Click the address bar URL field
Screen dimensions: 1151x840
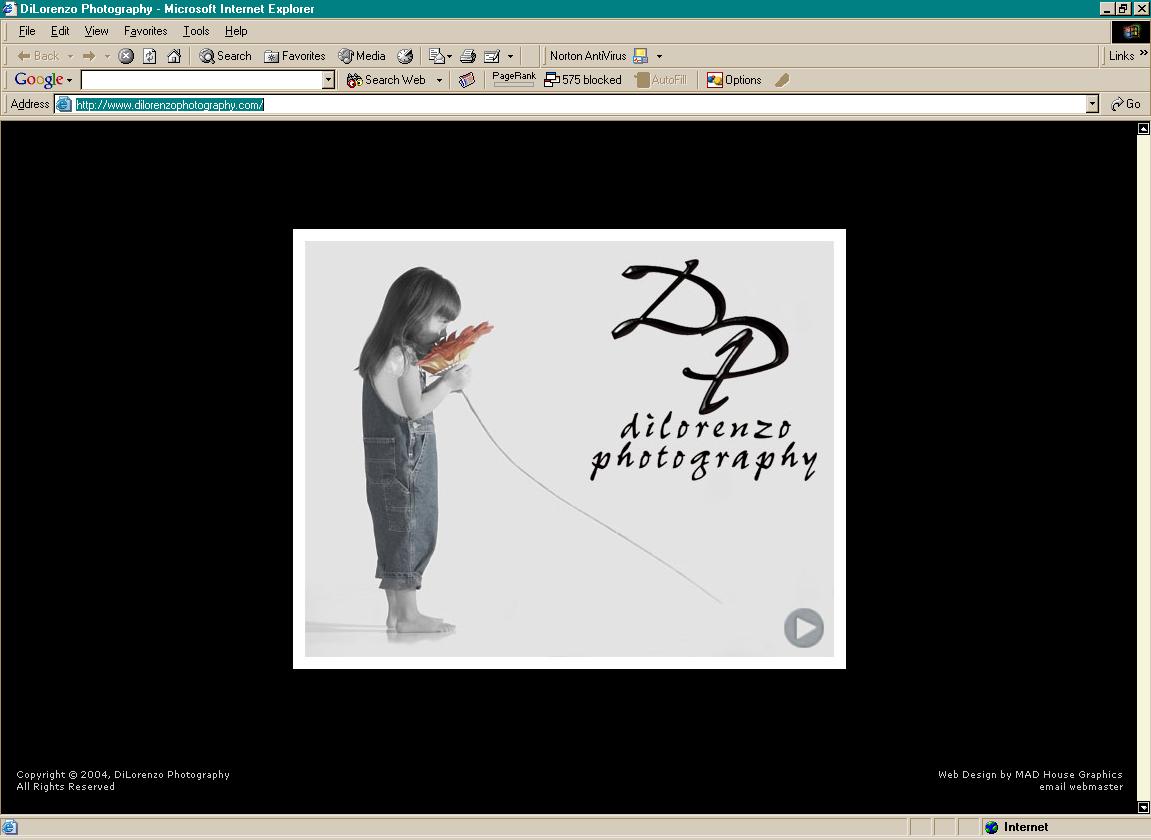tap(579, 104)
